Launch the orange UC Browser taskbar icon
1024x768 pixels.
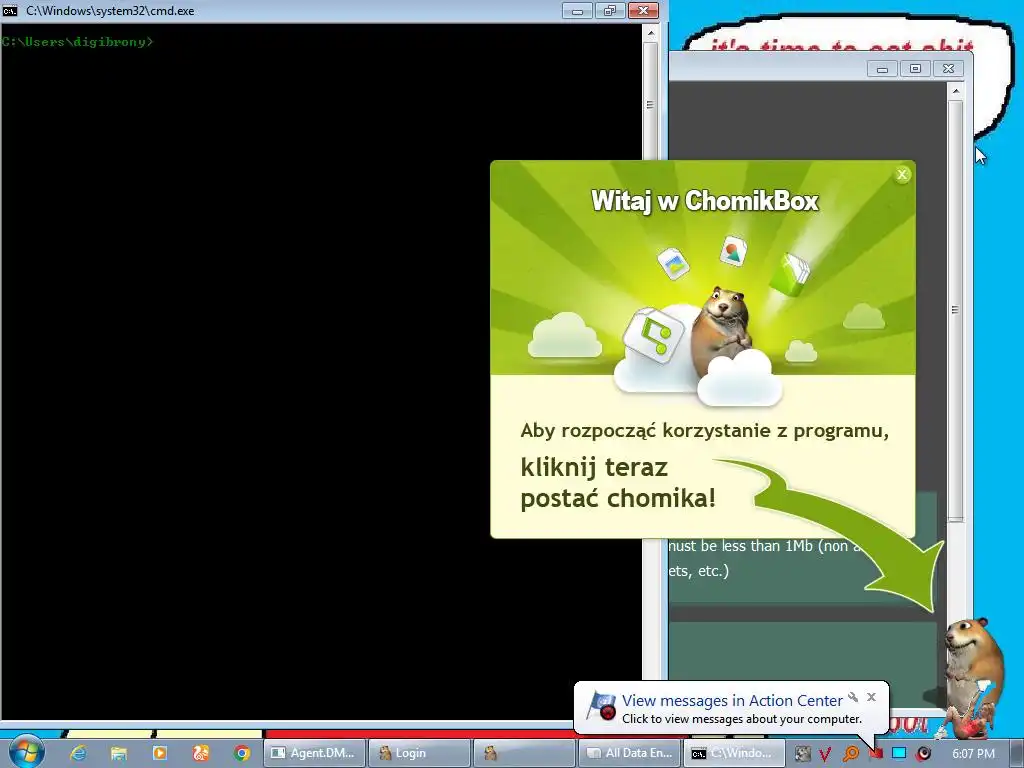(200, 753)
